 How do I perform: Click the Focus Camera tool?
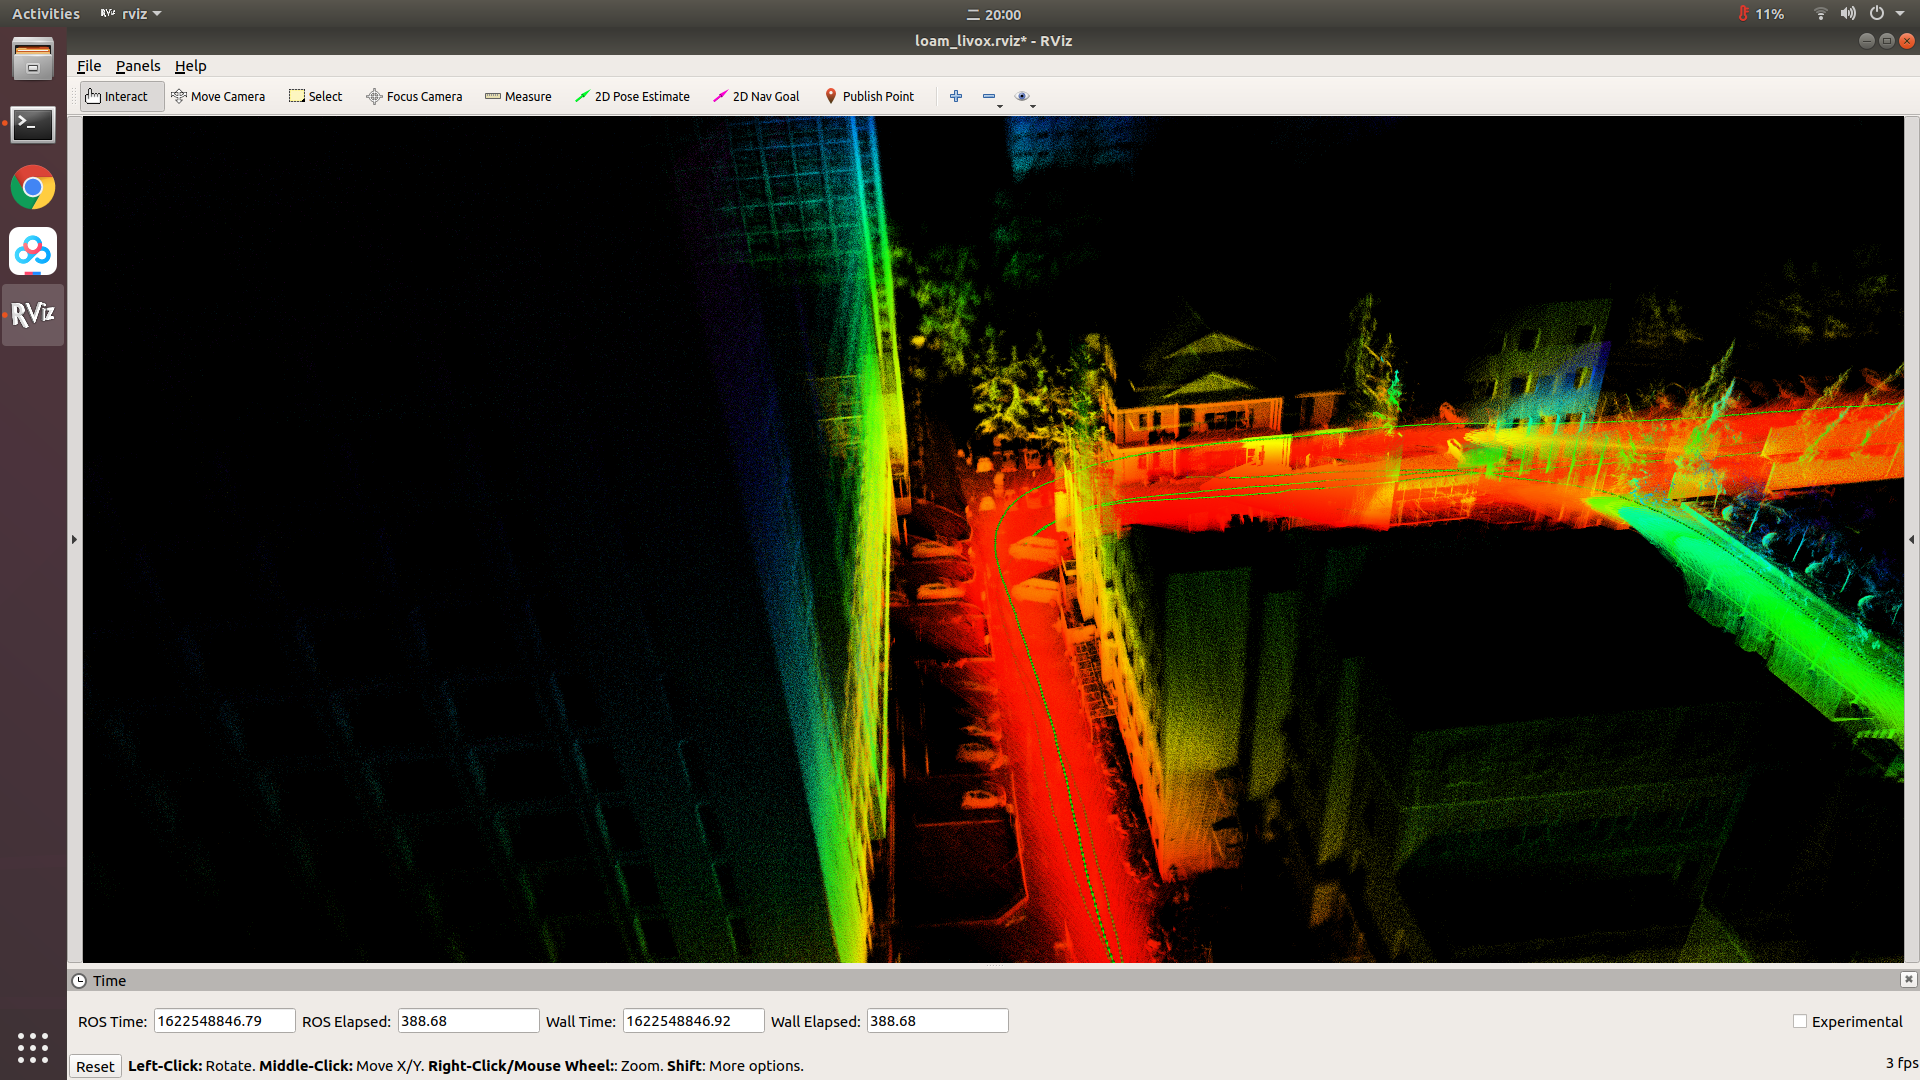[x=414, y=96]
